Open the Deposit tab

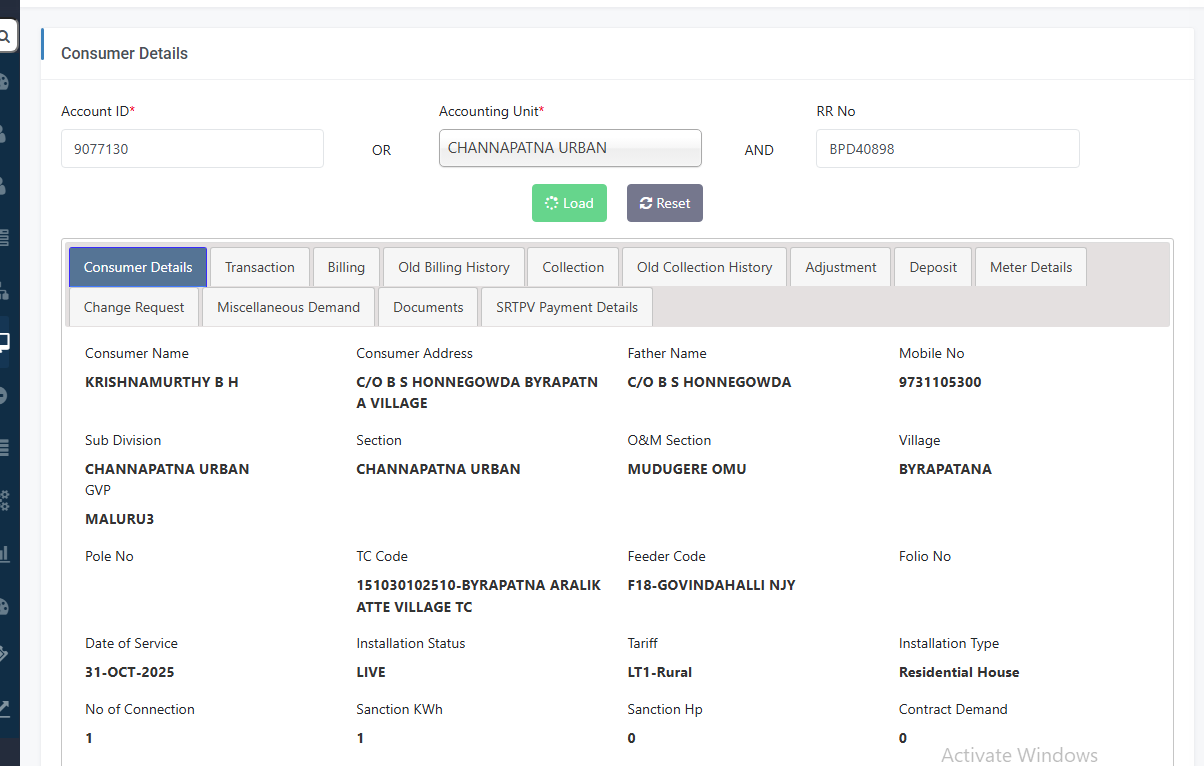pyautogui.click(x=933, y=267)
